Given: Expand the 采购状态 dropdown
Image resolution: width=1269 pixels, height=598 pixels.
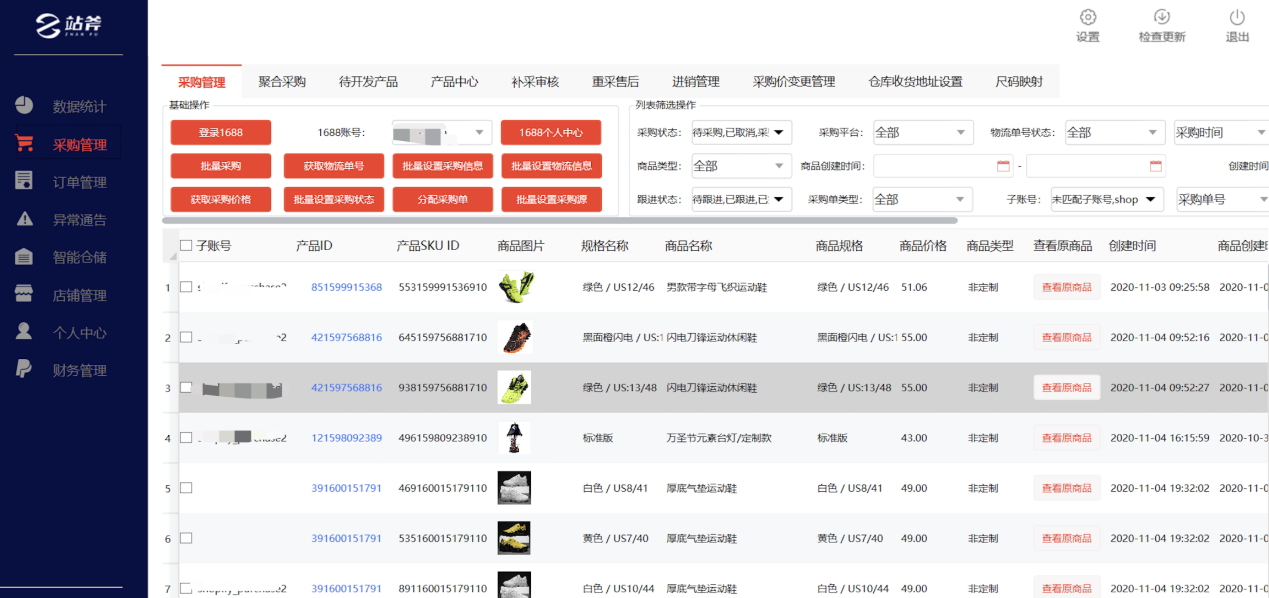Looking at the screenshot, I should 778,132.
